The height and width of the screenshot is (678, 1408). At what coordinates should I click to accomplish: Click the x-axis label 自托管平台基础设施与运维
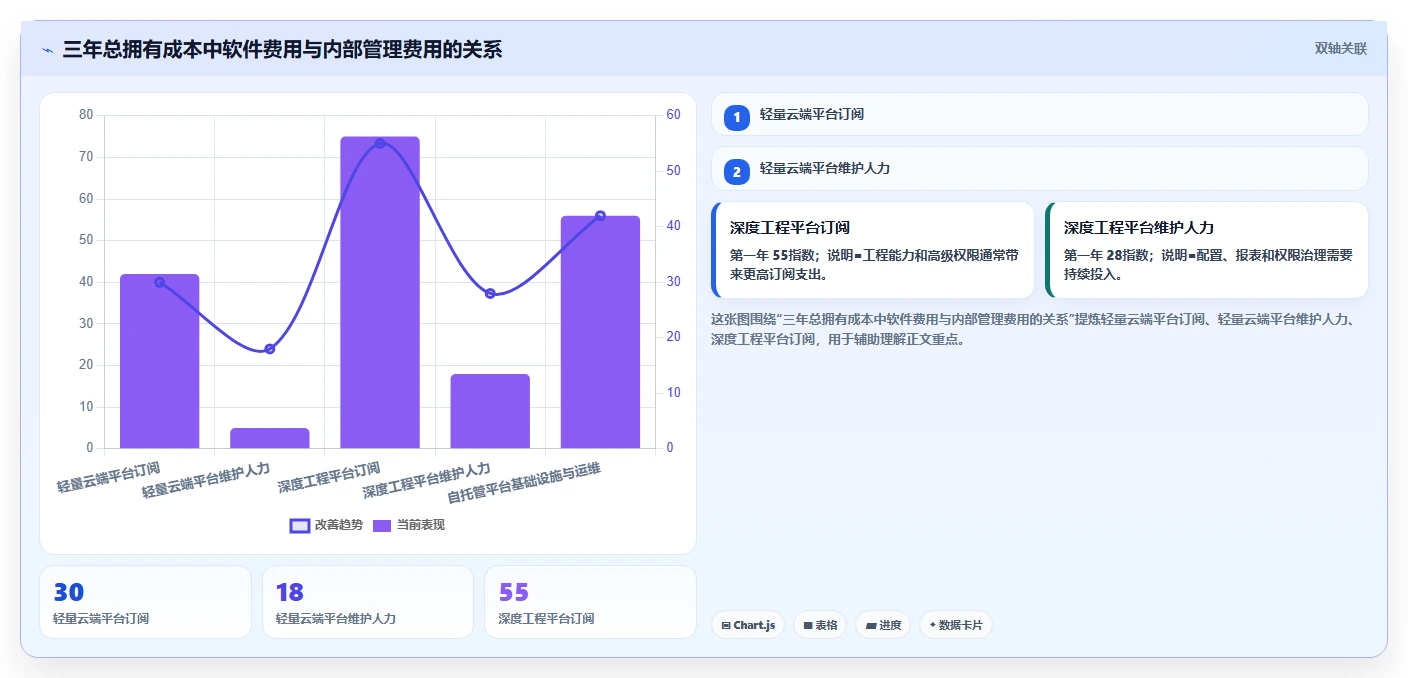(x=524, y=484)
